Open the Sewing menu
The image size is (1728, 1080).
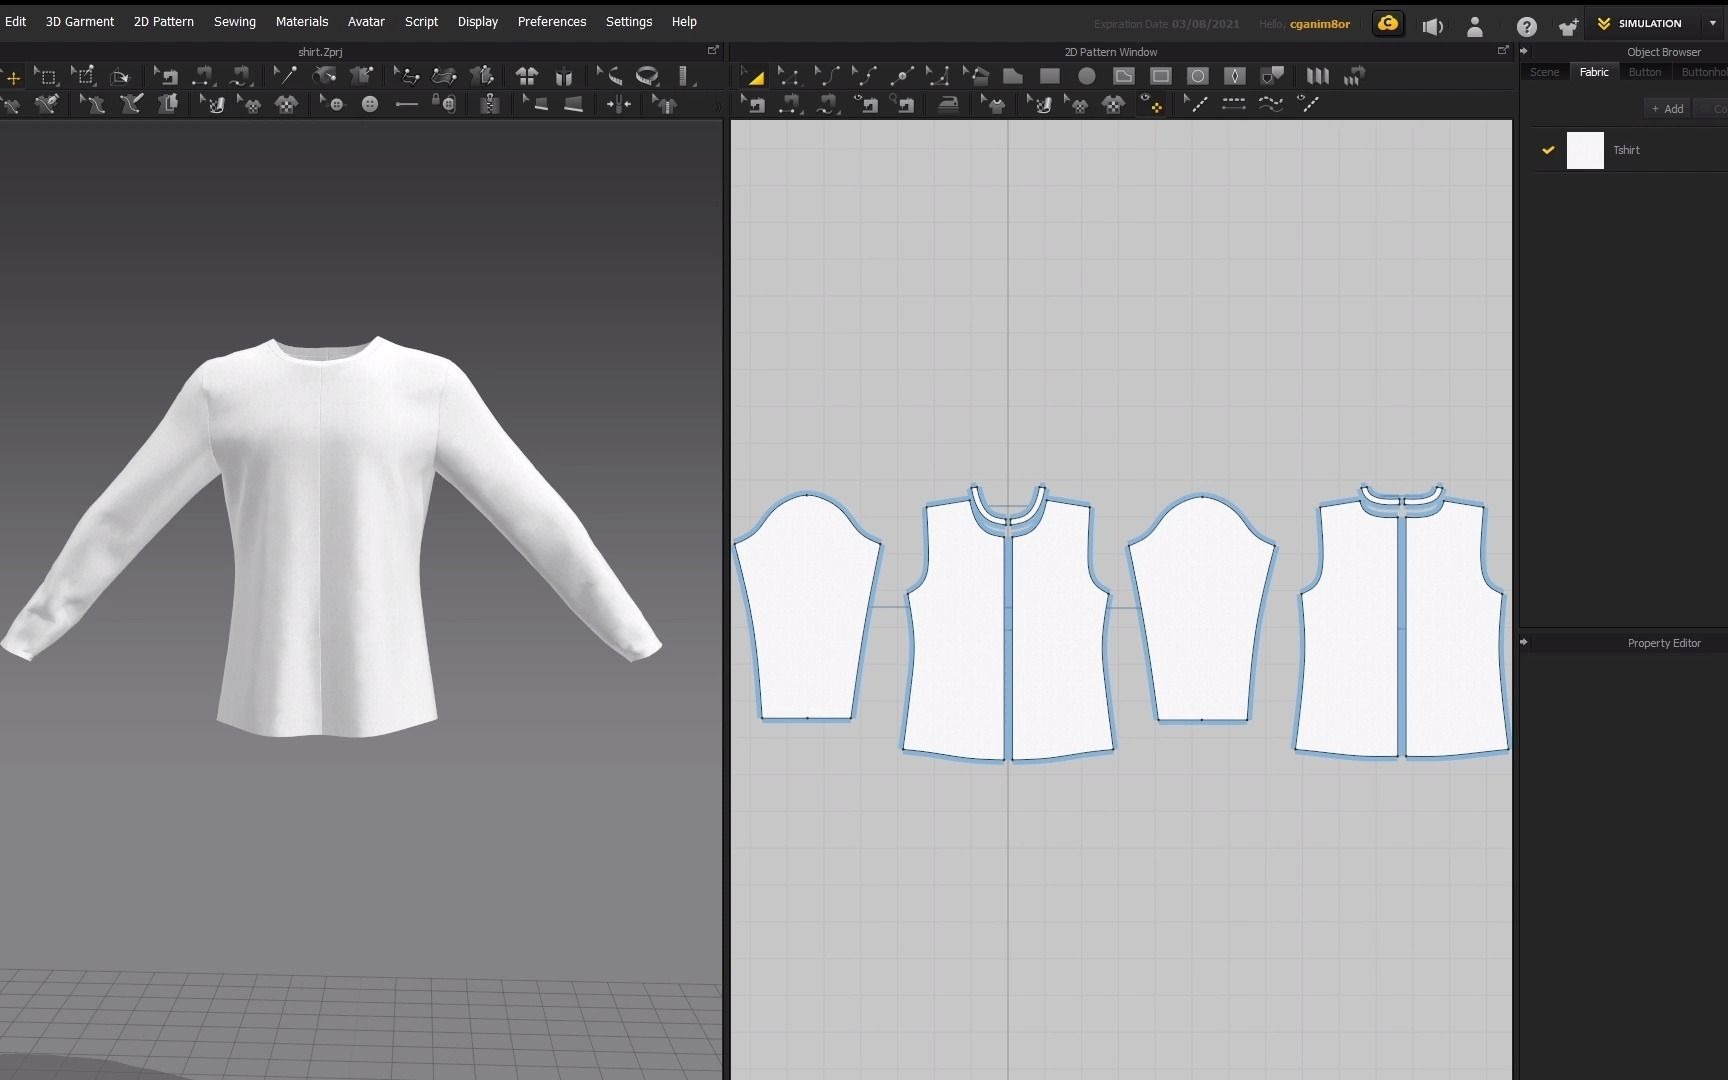click(x=235, y=21)
